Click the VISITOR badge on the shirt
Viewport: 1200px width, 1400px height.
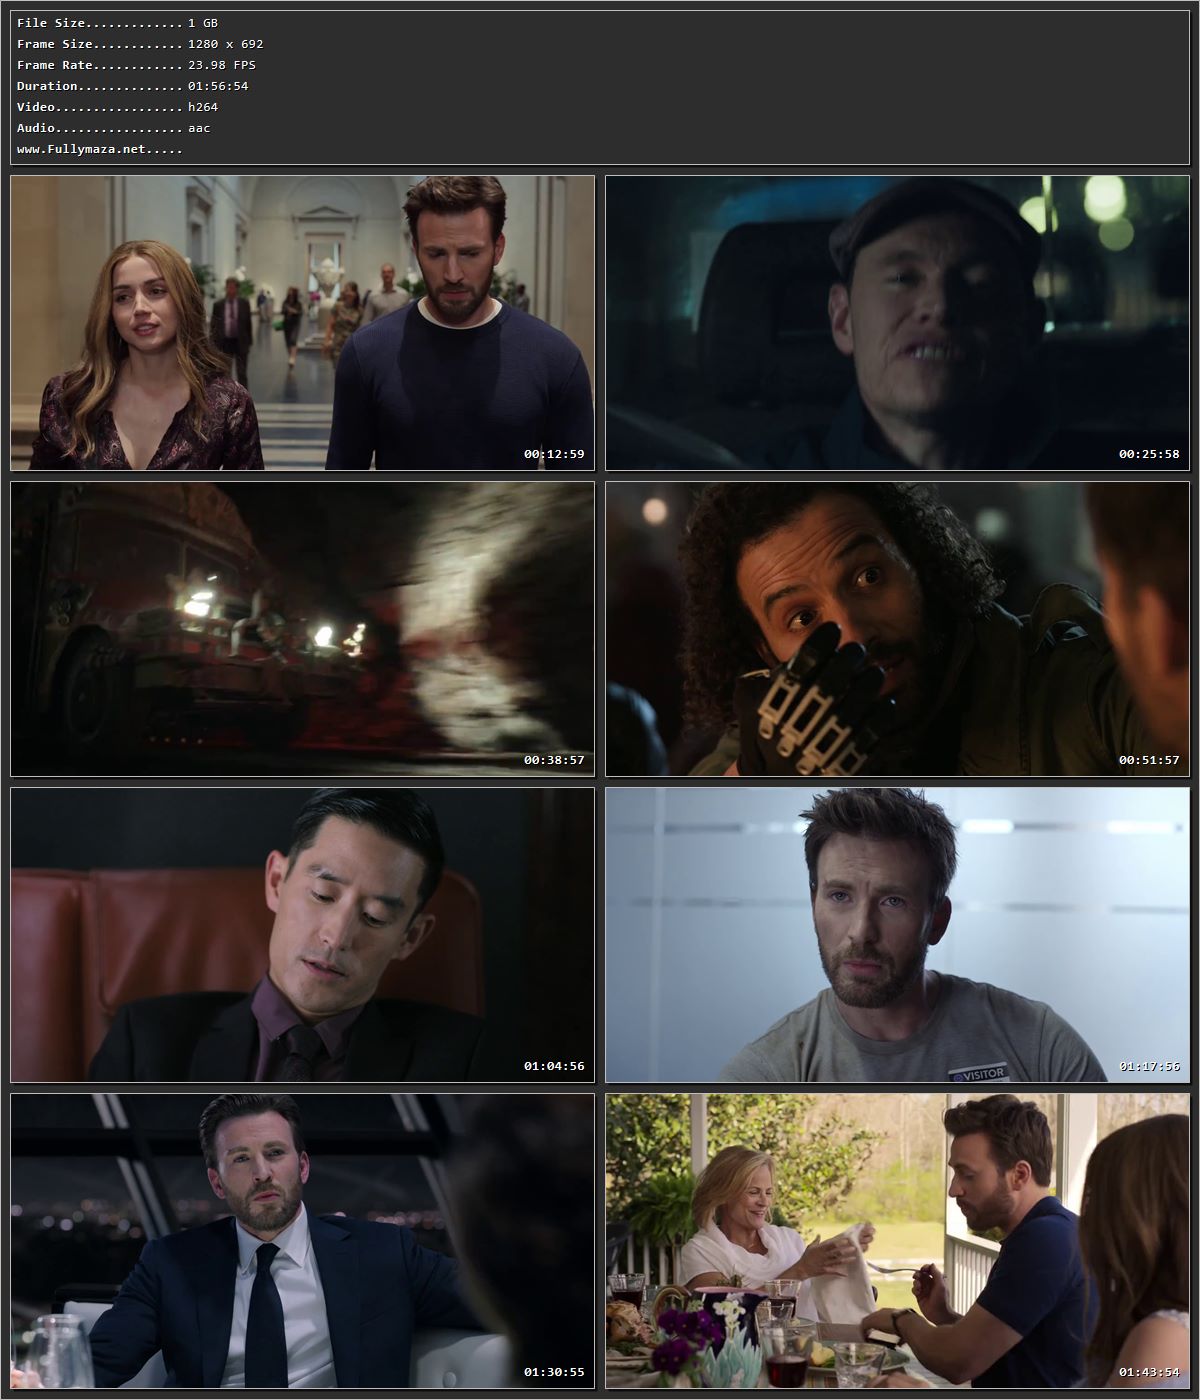point(979,1074)
